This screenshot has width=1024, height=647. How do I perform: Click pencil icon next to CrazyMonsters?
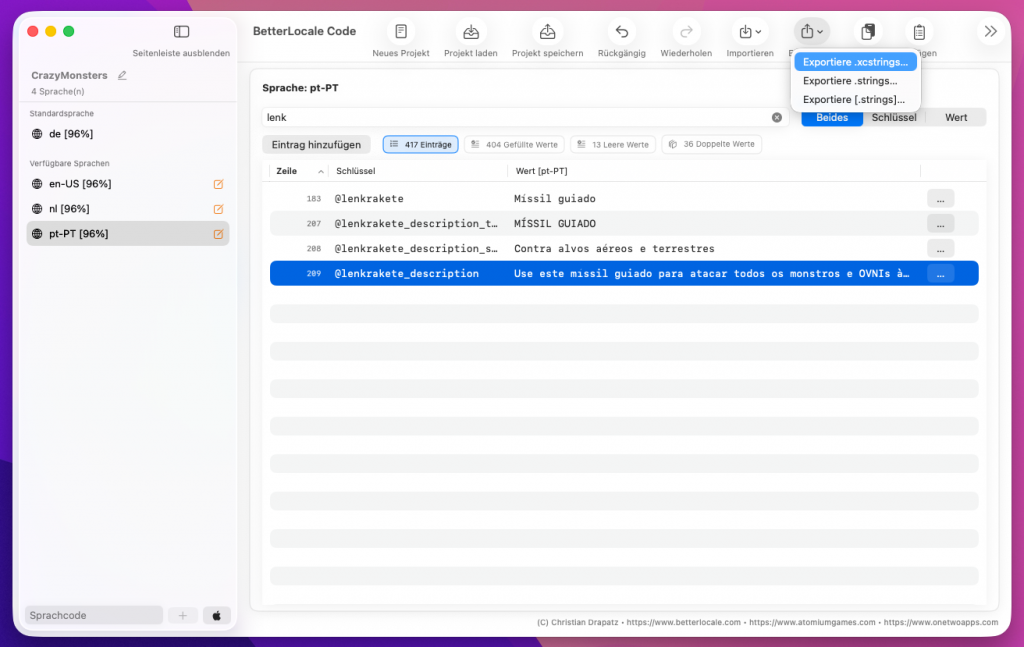pos(122,75)
